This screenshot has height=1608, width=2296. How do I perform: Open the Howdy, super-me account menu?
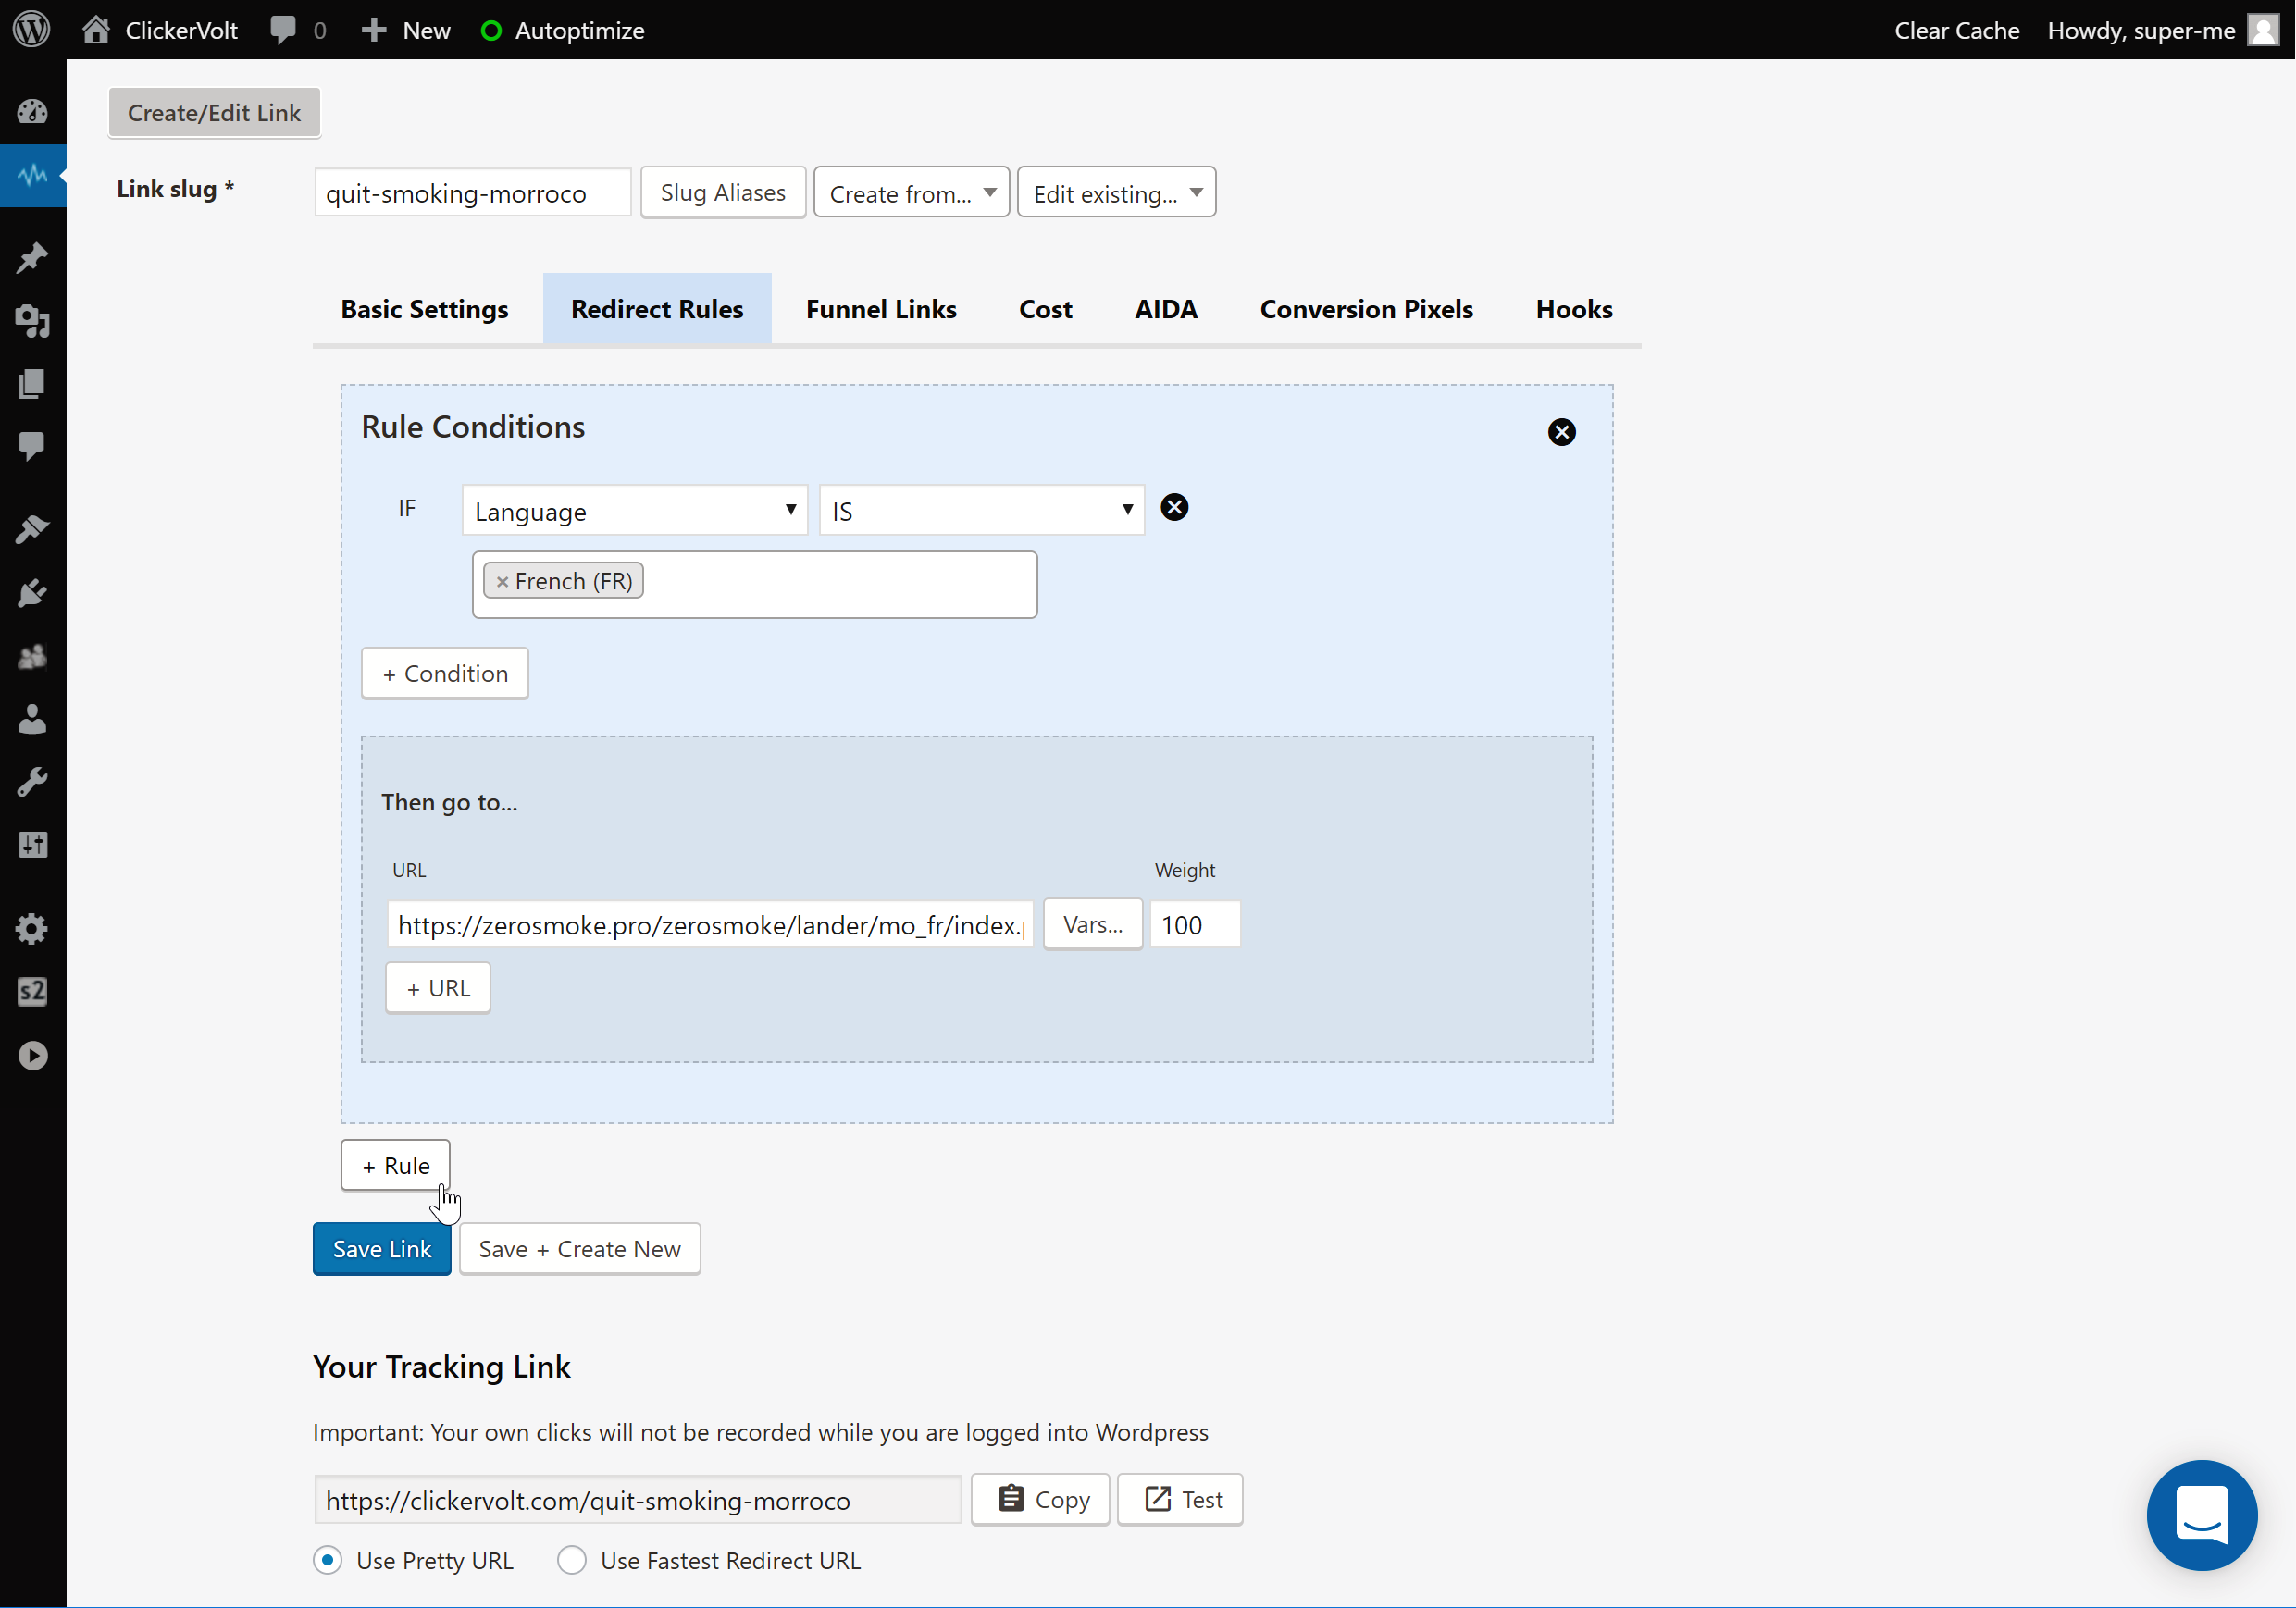tap(2140, 30)
